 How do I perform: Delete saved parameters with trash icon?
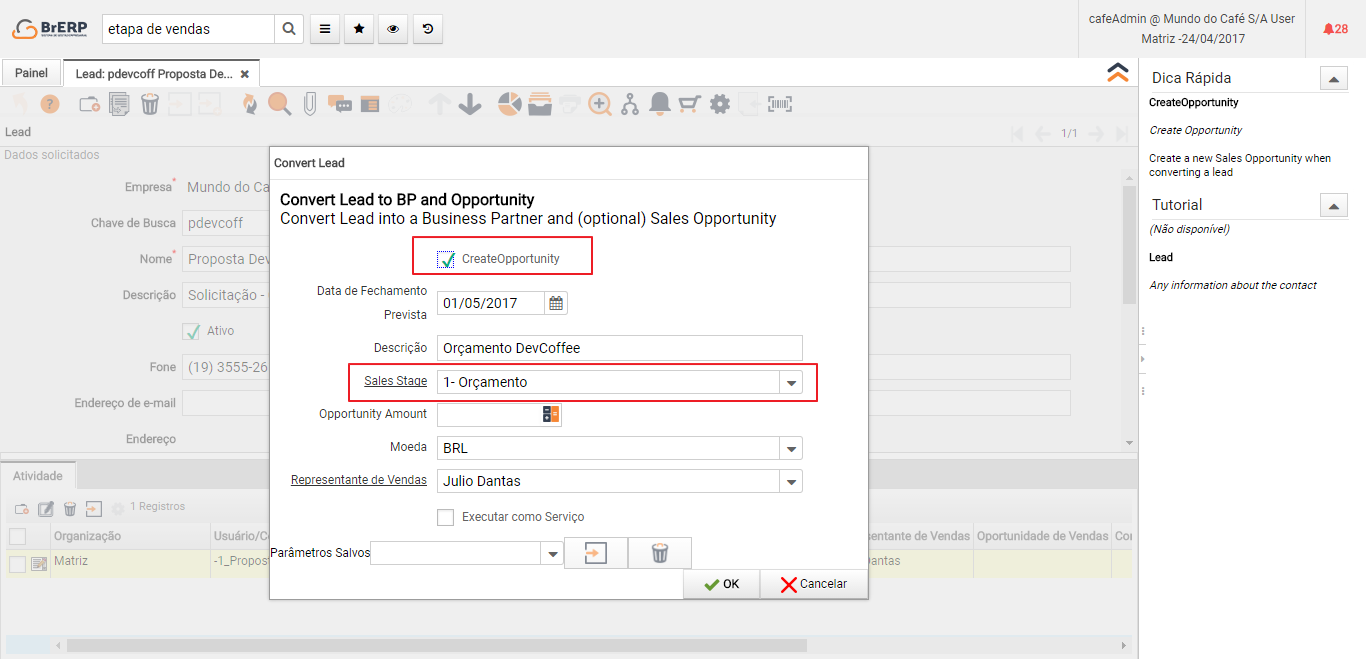(660, 553)
